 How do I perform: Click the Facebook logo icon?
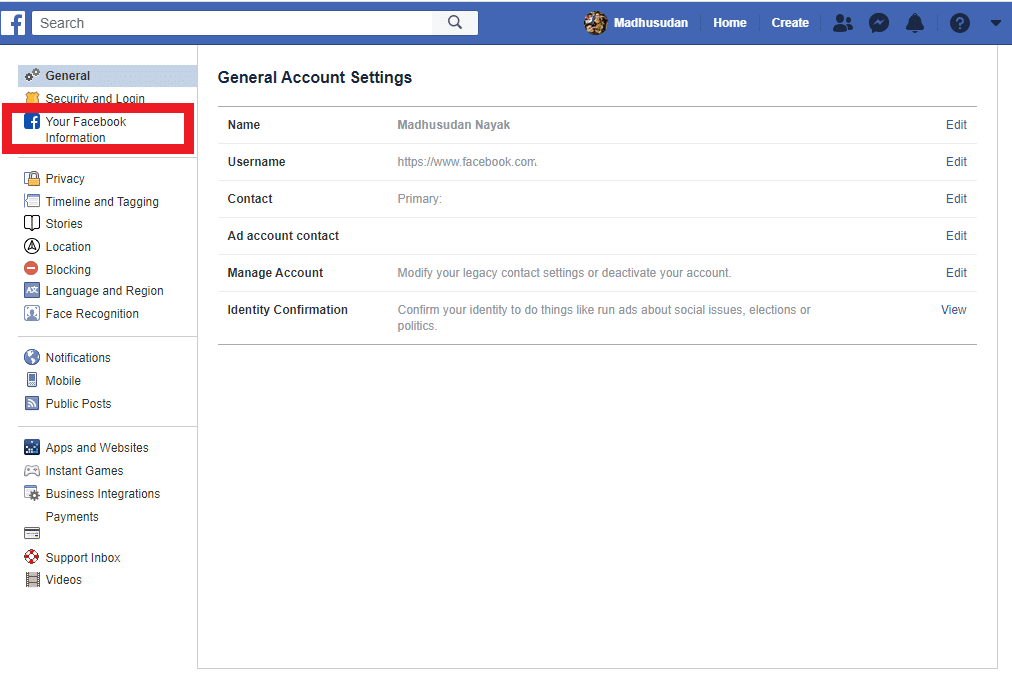[x=13, y=23]
